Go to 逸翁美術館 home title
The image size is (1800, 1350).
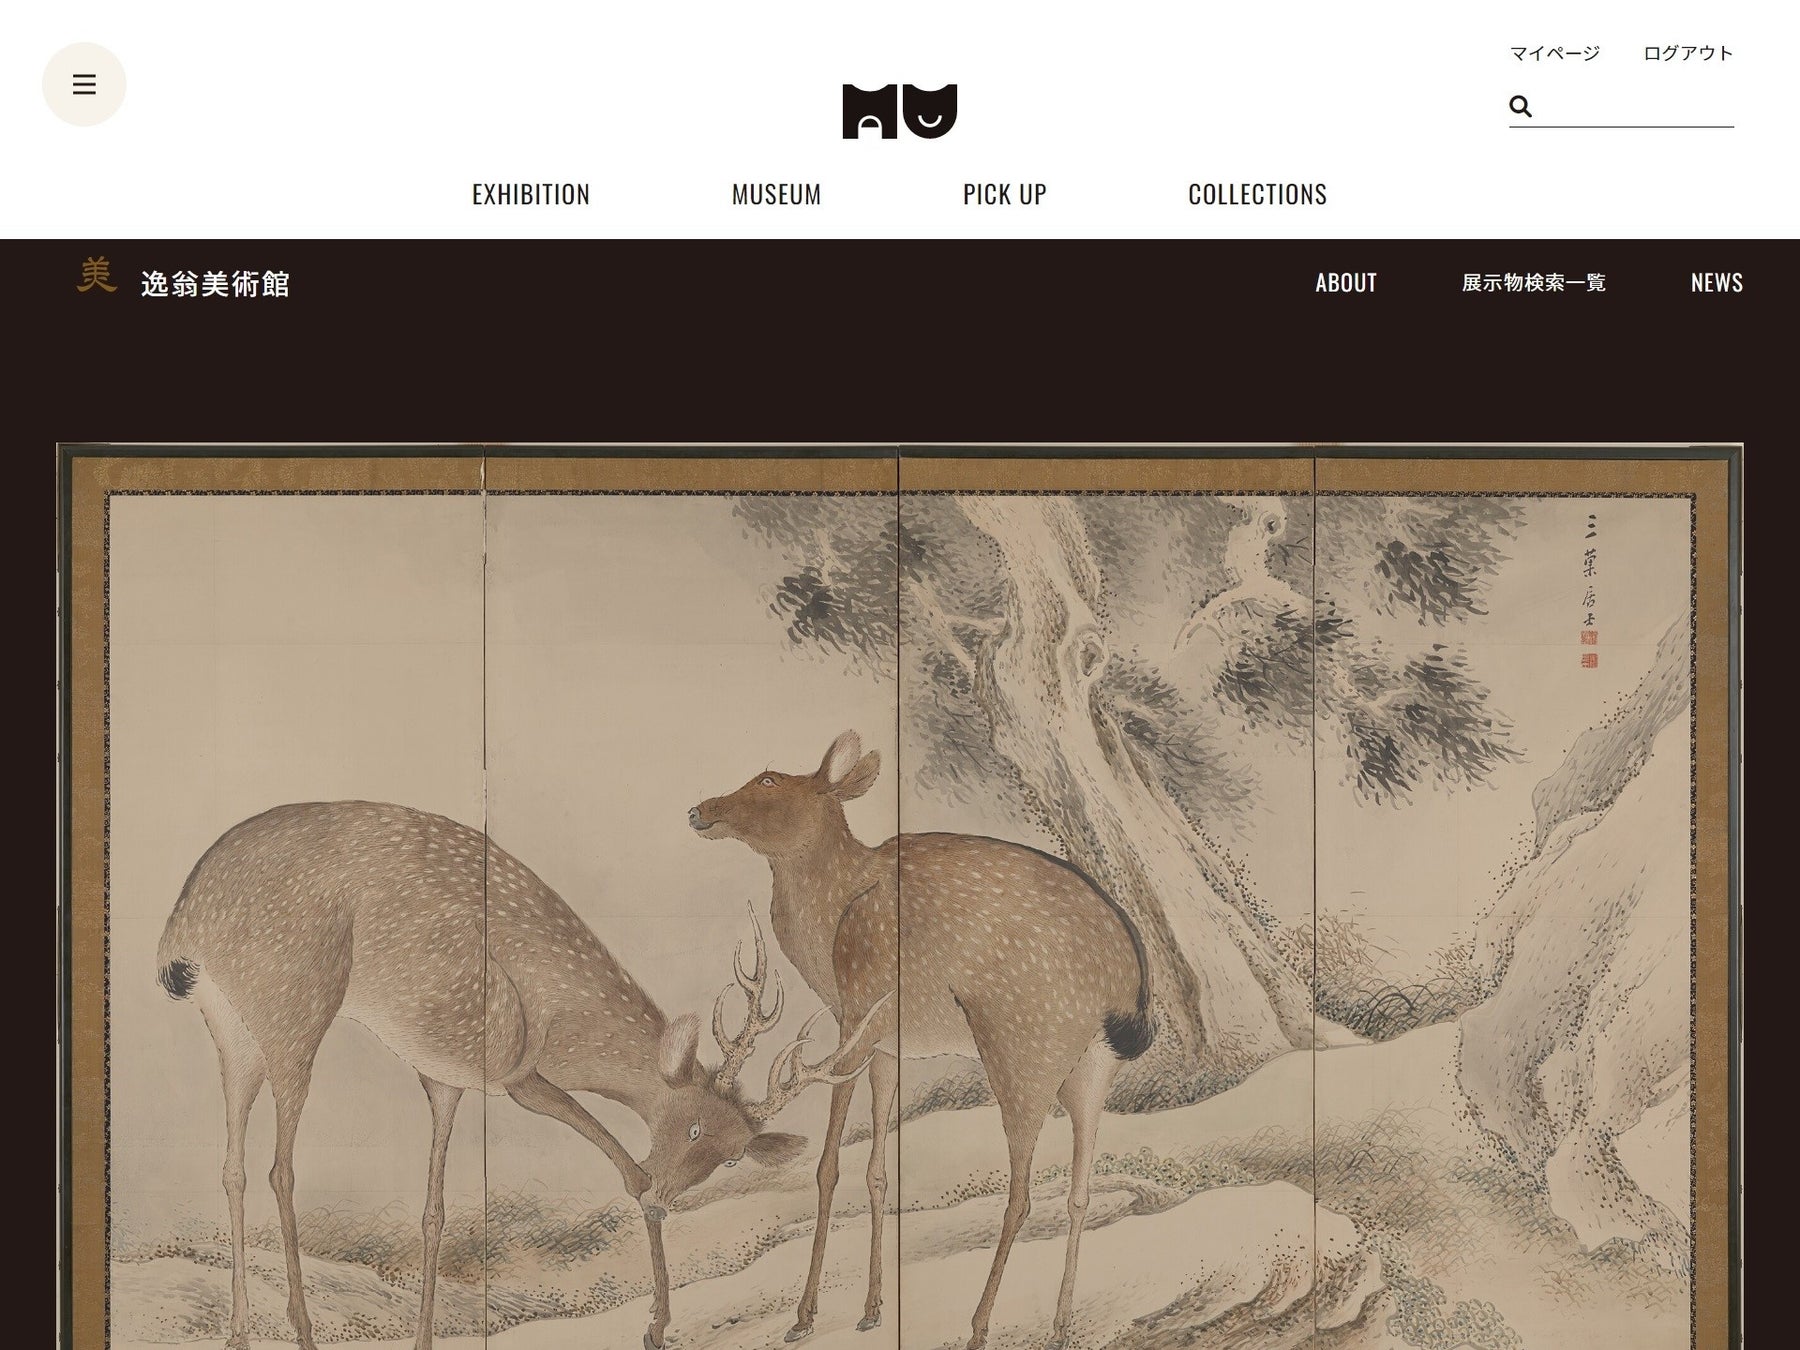pyautogui.click(x=215, y=284)
